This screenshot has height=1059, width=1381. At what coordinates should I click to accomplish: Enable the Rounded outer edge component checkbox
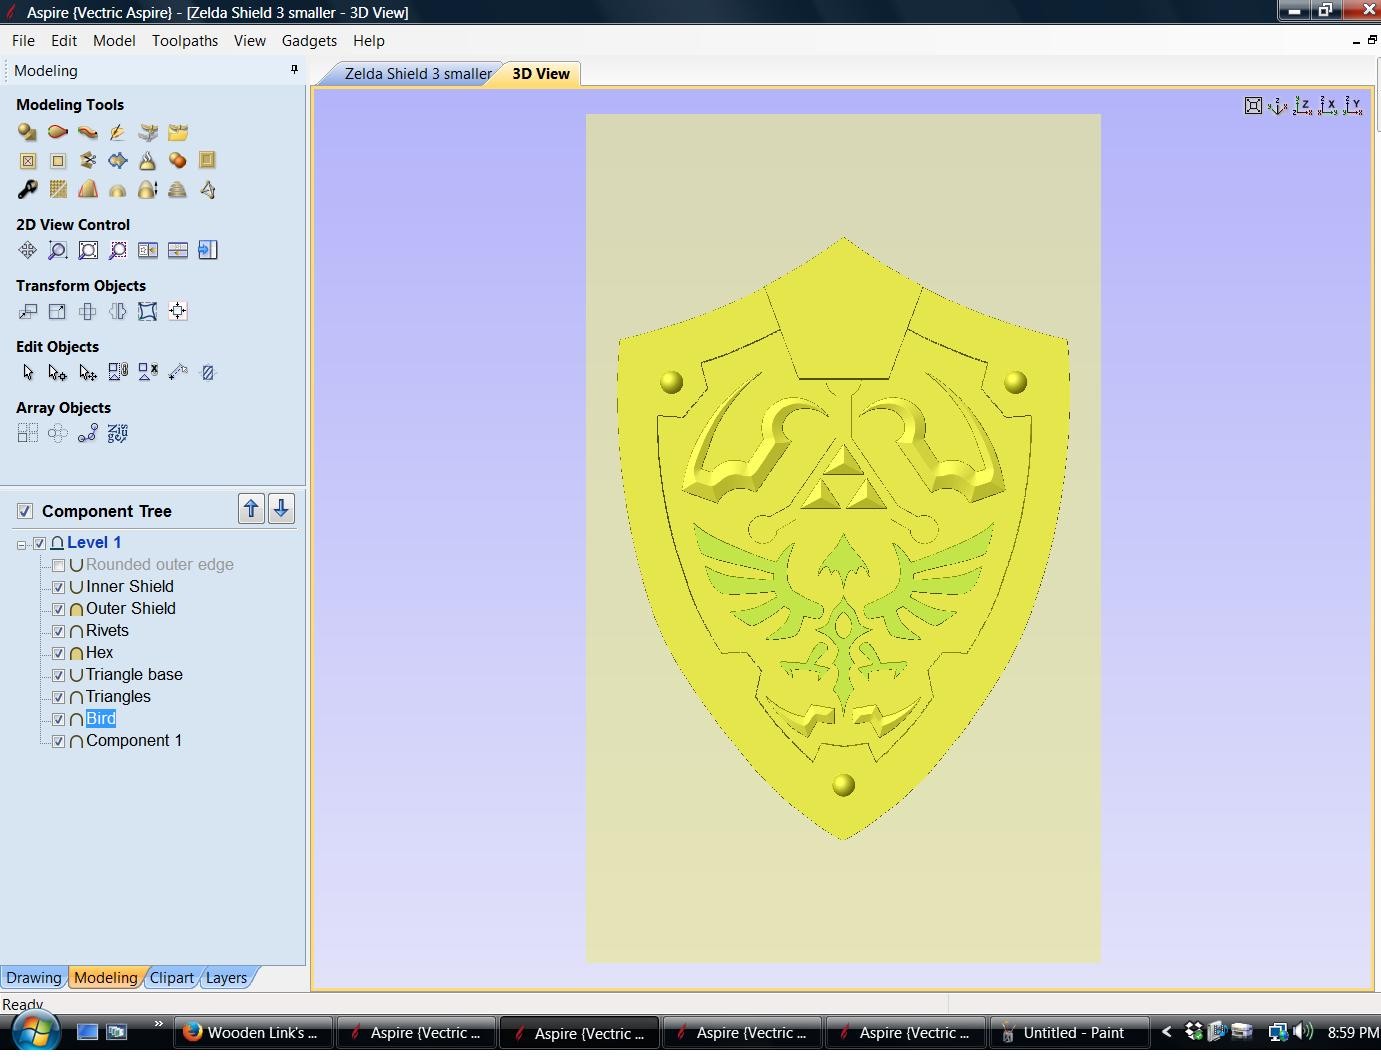59,565
